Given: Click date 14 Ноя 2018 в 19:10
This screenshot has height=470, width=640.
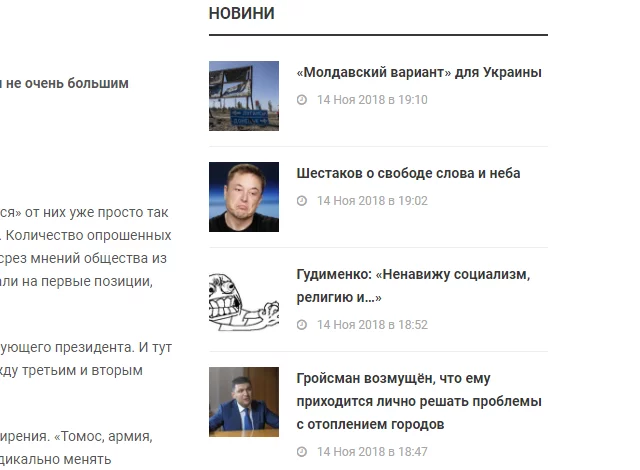Looking at the screenshot, I should pos(372,100).
